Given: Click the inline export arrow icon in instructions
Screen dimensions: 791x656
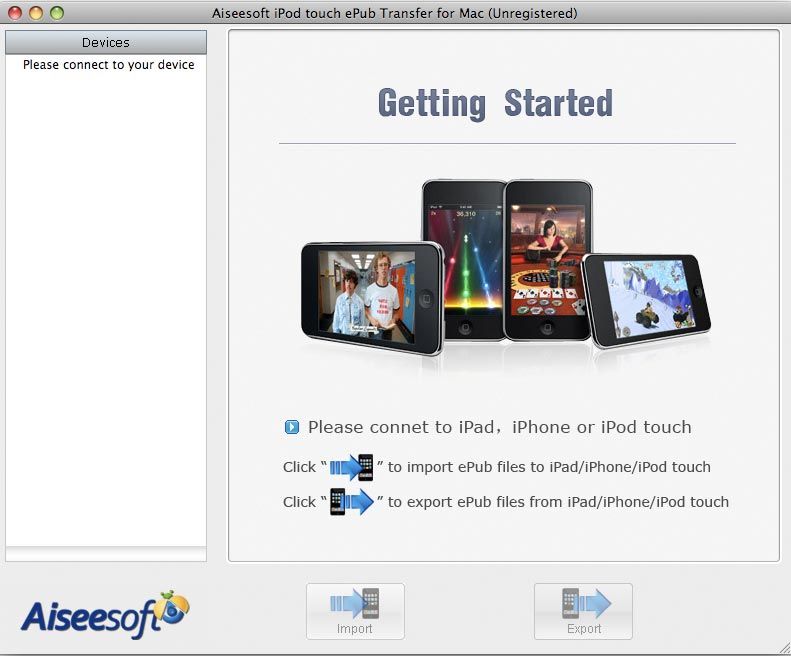Looking at the screenshot, I should (352, 502).
